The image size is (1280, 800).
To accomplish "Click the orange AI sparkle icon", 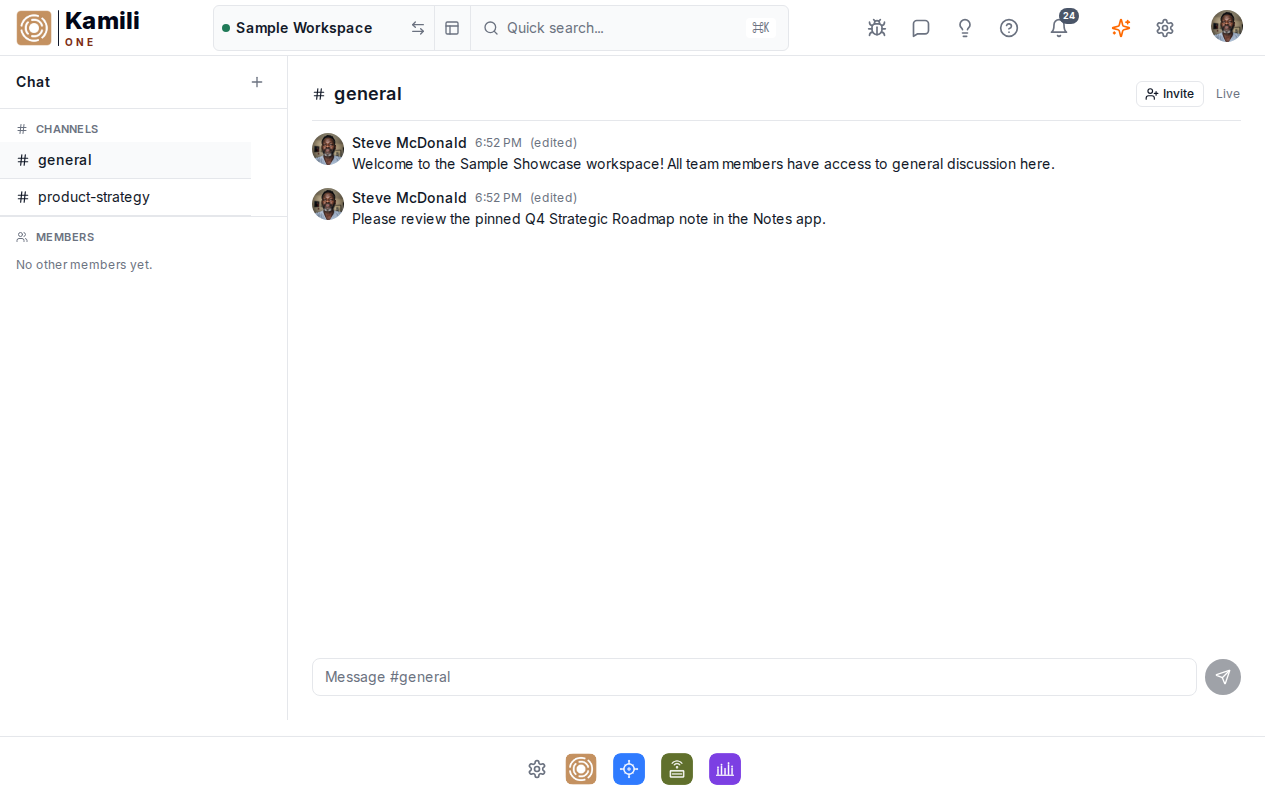I will (x=1121, y=28).
